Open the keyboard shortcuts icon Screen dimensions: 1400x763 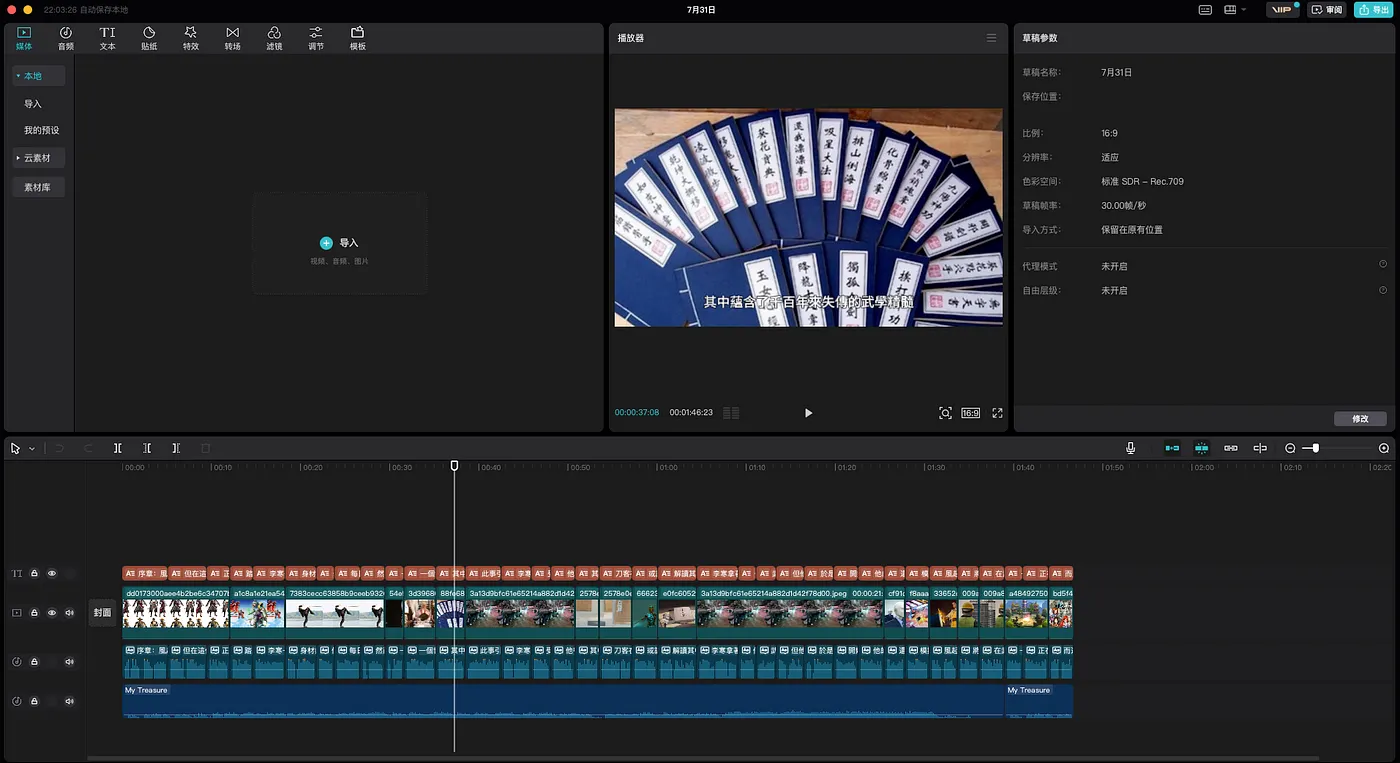click(1205, 10)
